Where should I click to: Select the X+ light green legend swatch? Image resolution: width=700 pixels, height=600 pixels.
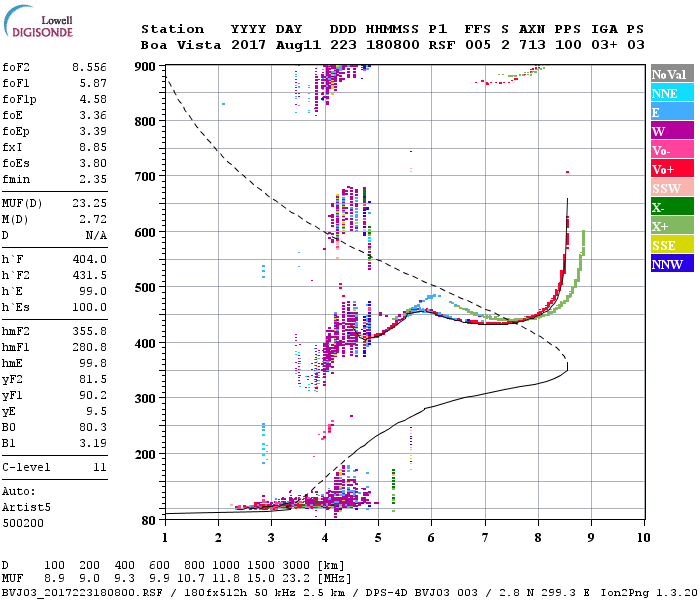[x=672, y=226]
